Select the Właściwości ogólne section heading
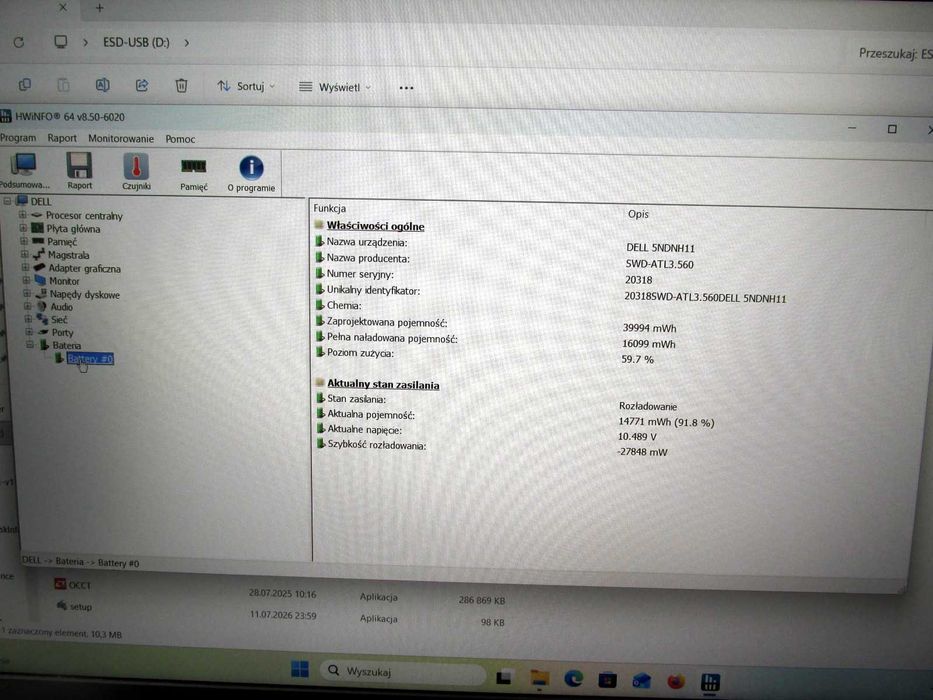Image resolution: width=933 pixels, height=700 pixels. click(375, 226)
